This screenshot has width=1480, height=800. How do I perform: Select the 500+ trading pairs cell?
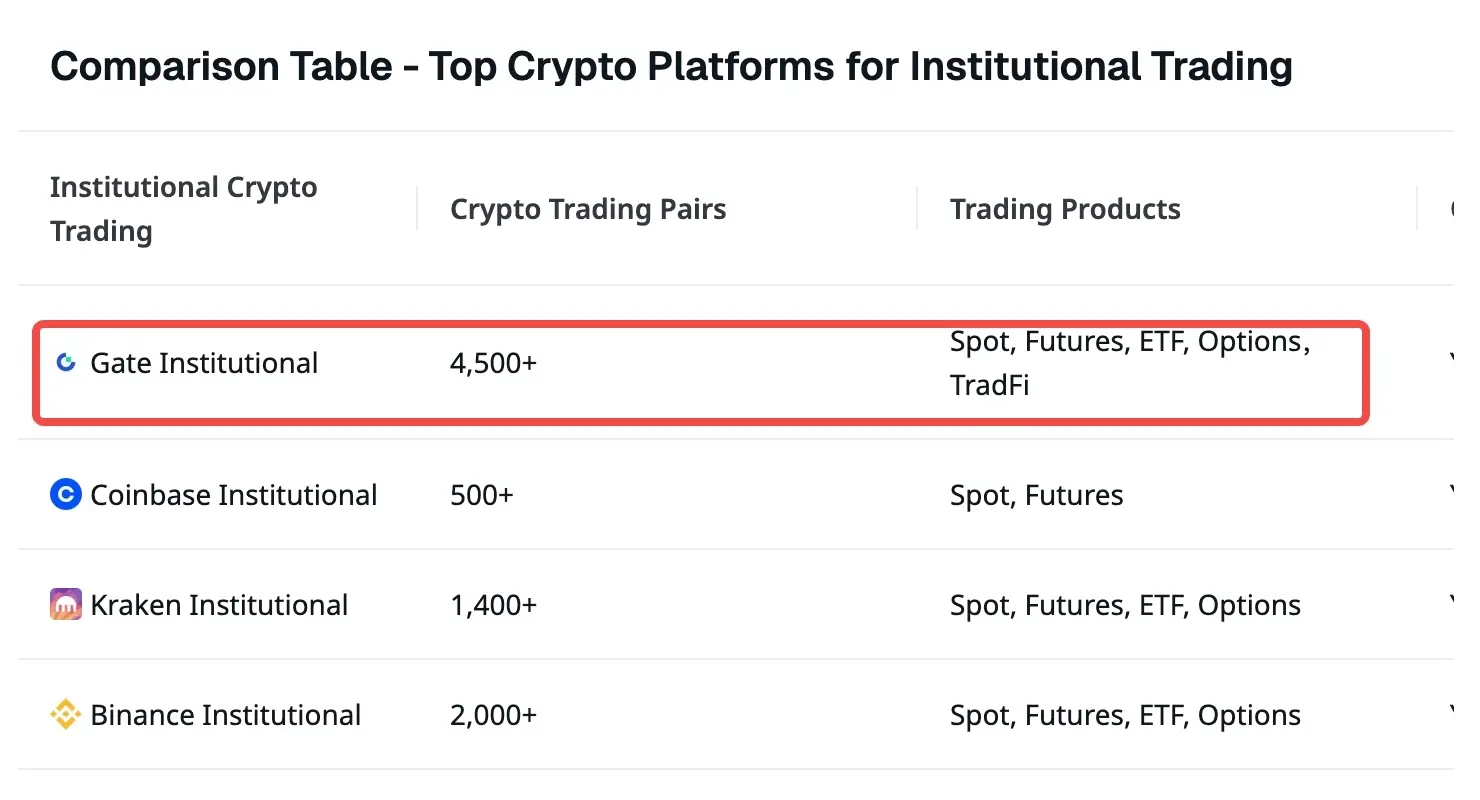coord(481,495)
